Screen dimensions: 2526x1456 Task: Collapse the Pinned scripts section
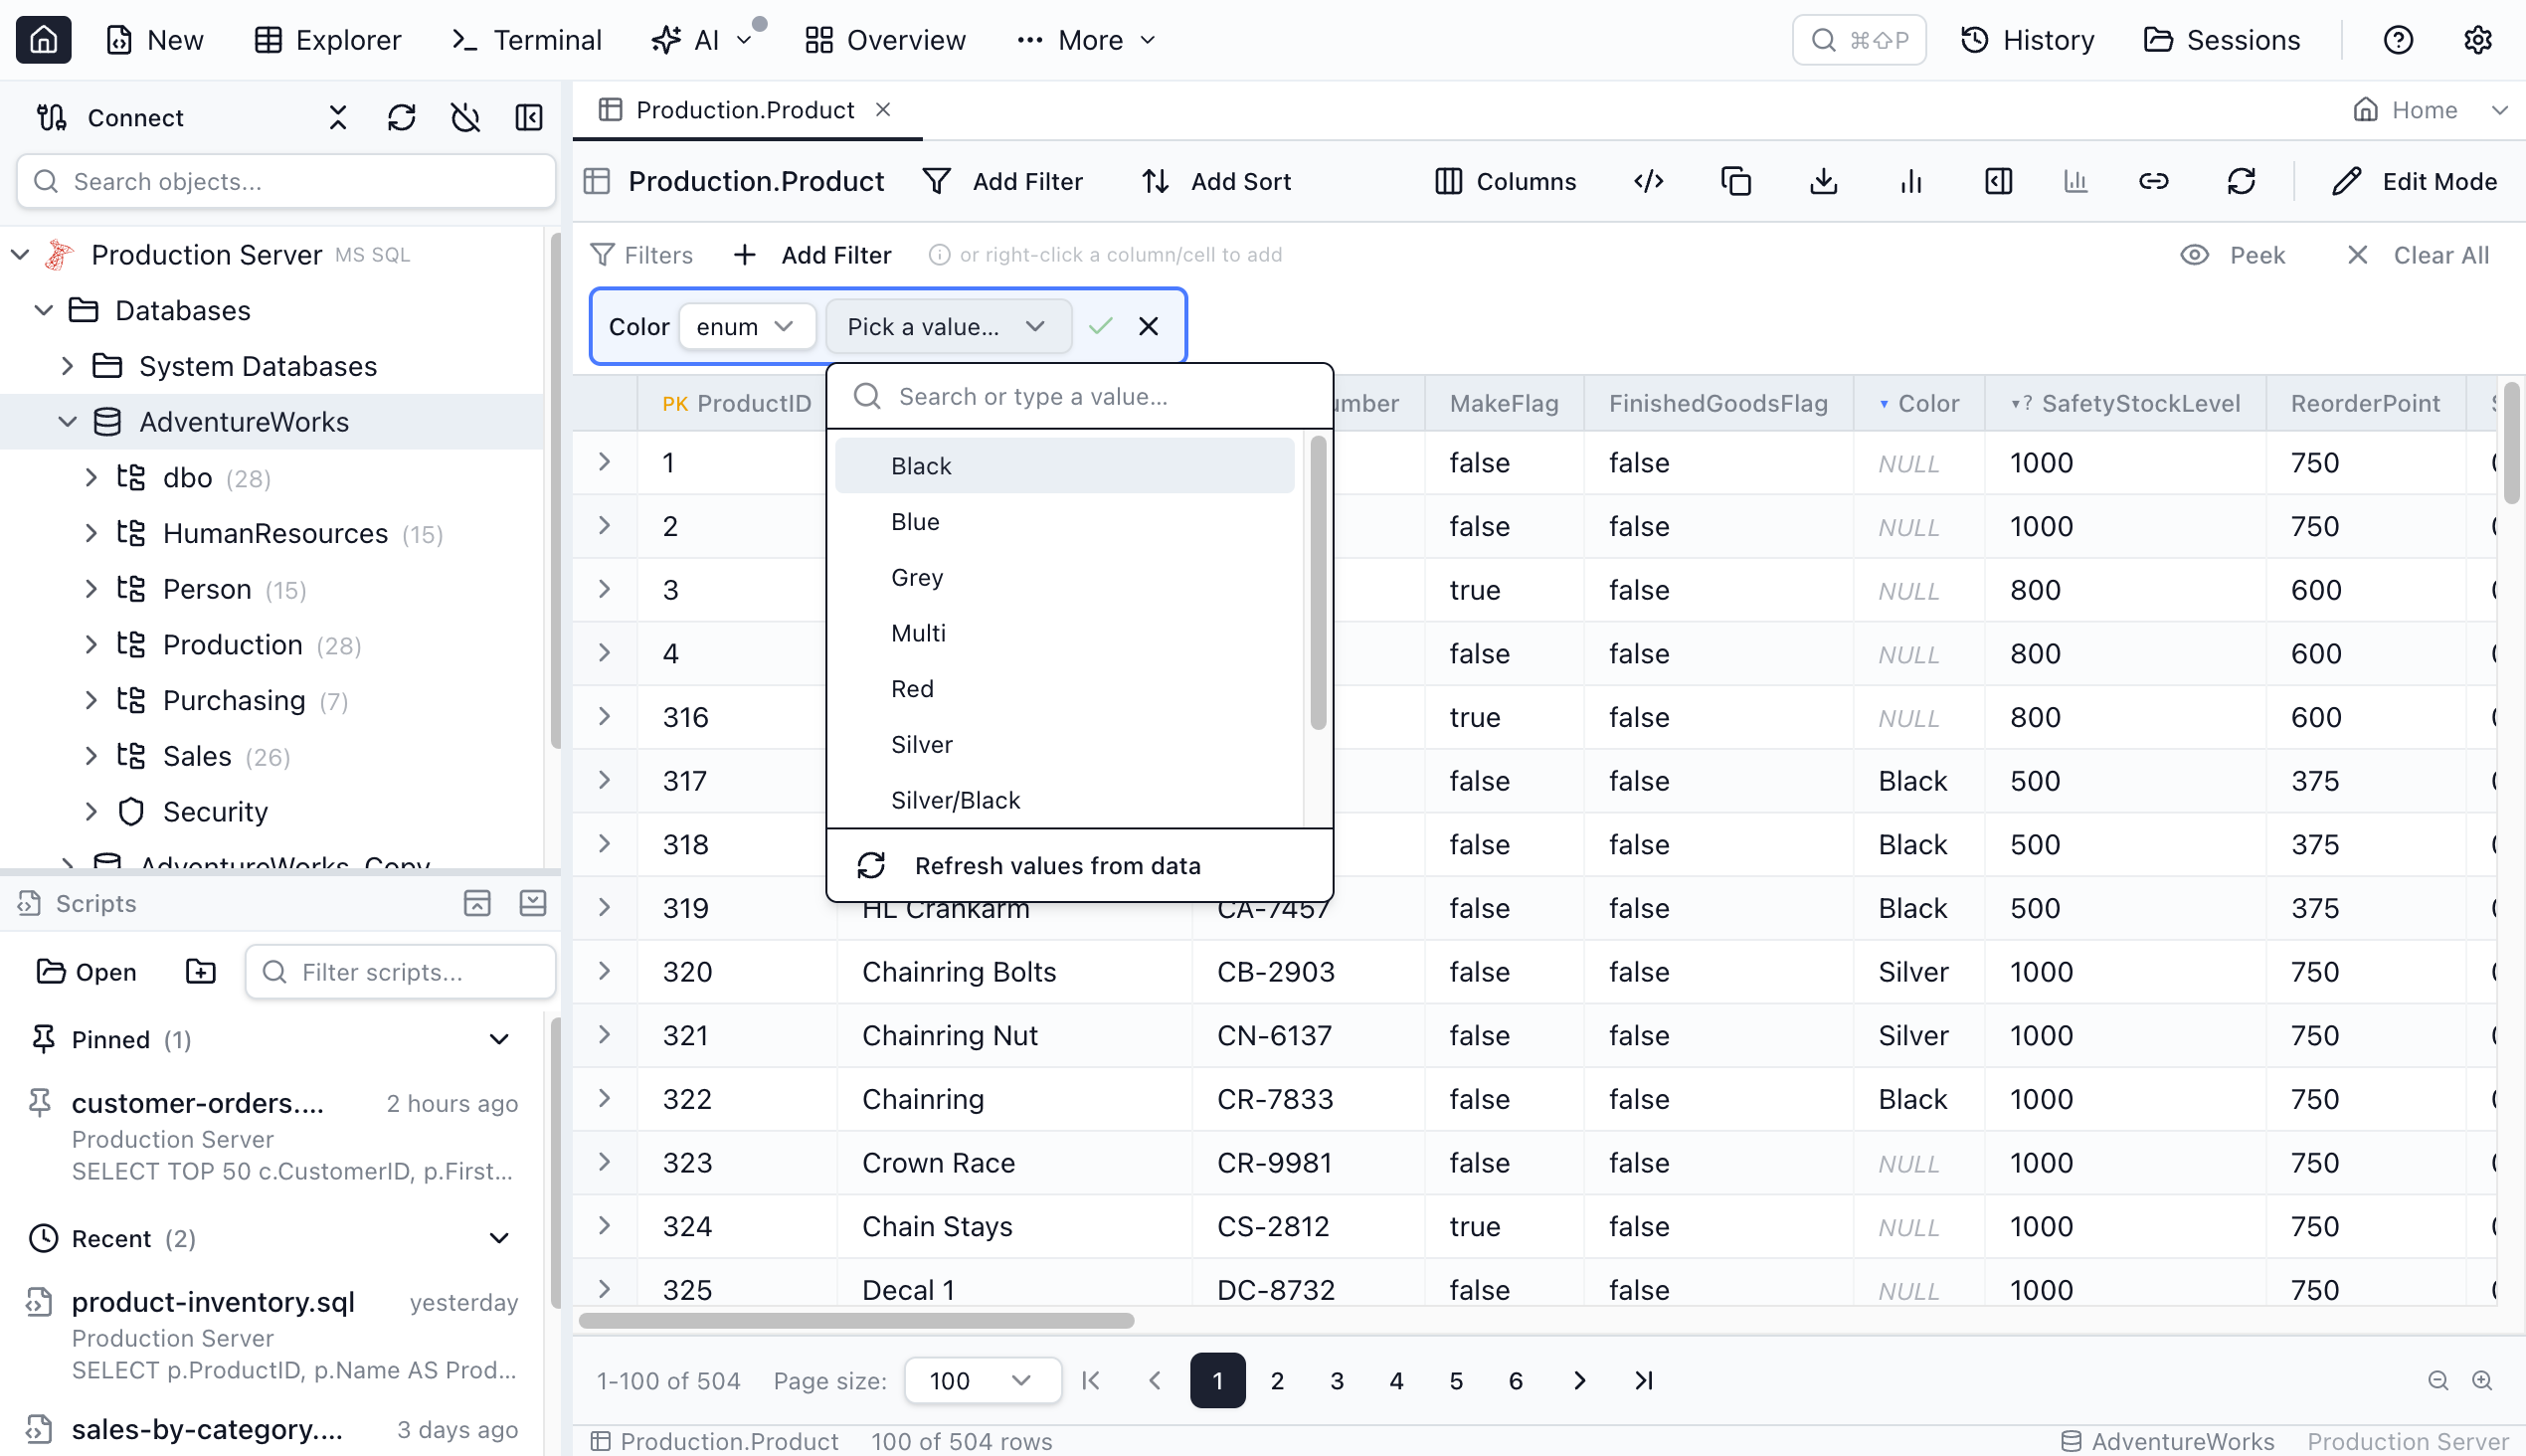499,1039
